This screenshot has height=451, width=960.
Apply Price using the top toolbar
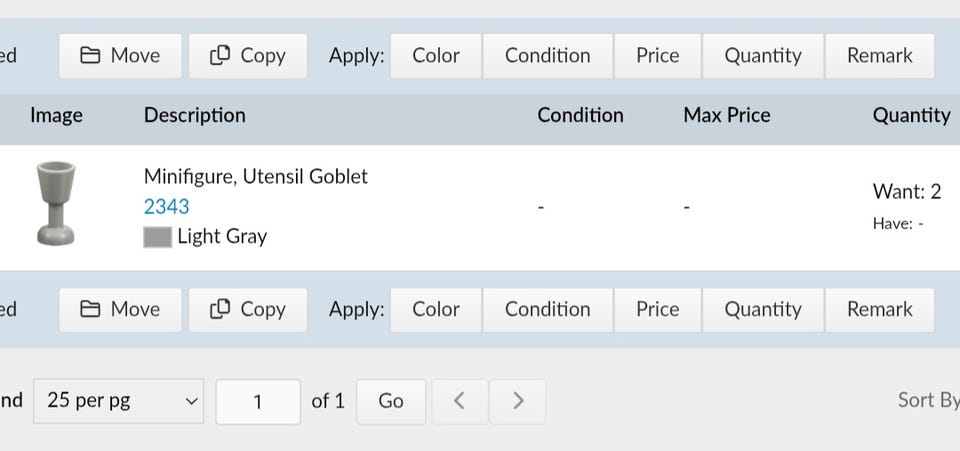click(657, 56)
